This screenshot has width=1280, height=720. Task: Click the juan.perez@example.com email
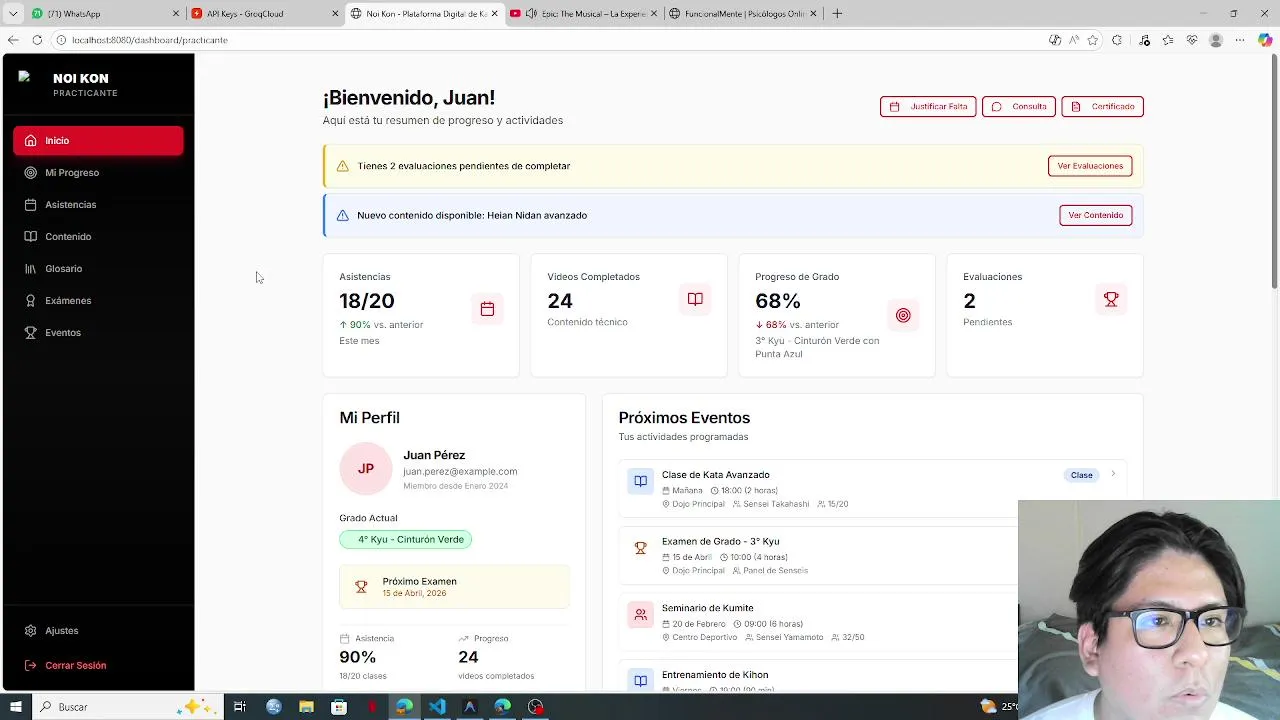point(460,472)
